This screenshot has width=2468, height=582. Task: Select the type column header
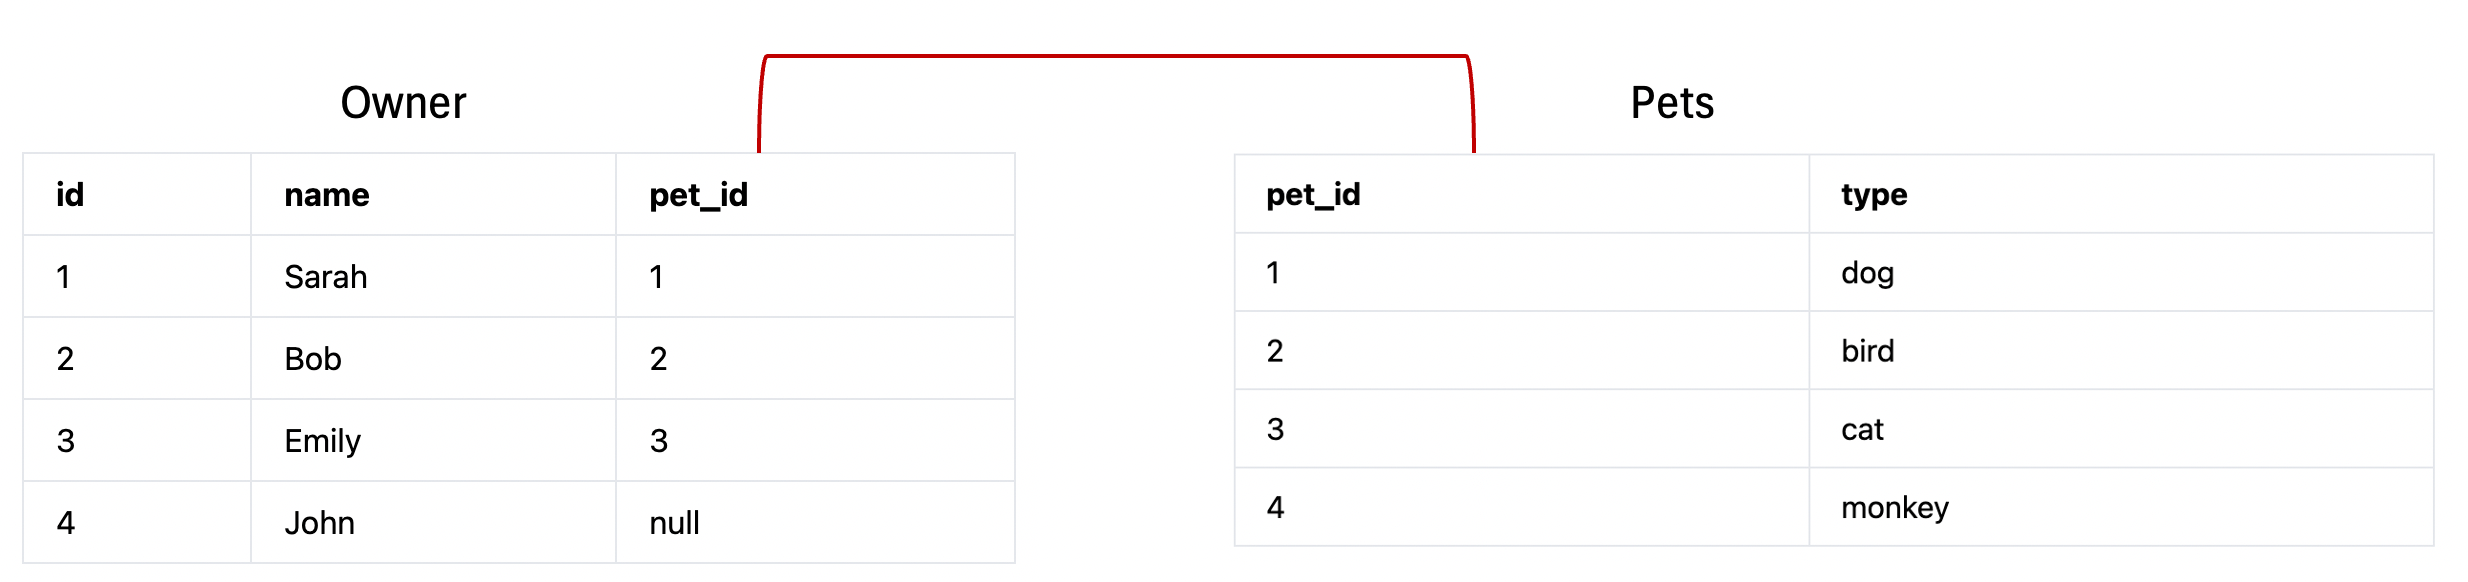pyautogui.click(x=2121, y=194)
